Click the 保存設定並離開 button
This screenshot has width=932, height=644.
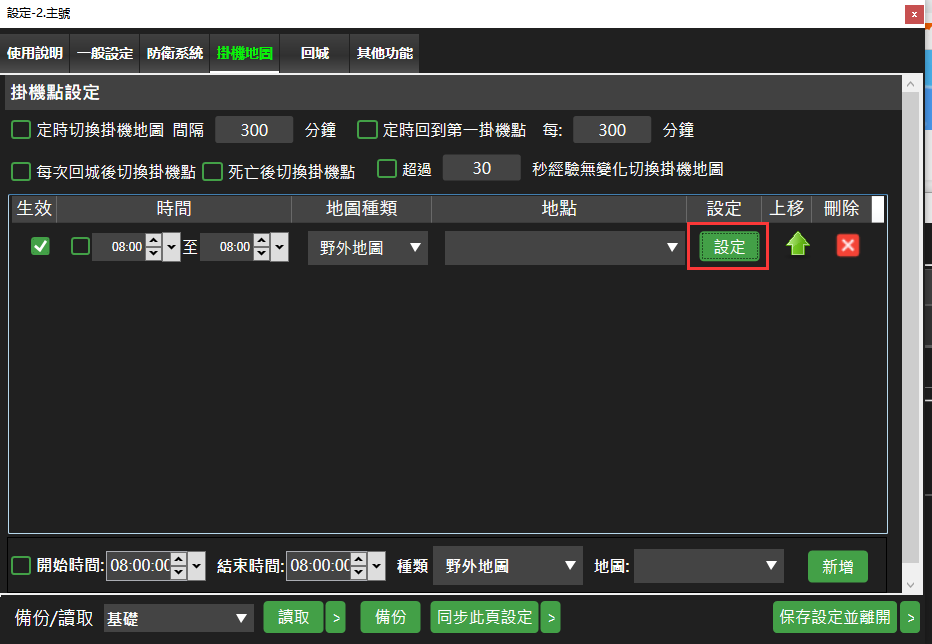834,618
